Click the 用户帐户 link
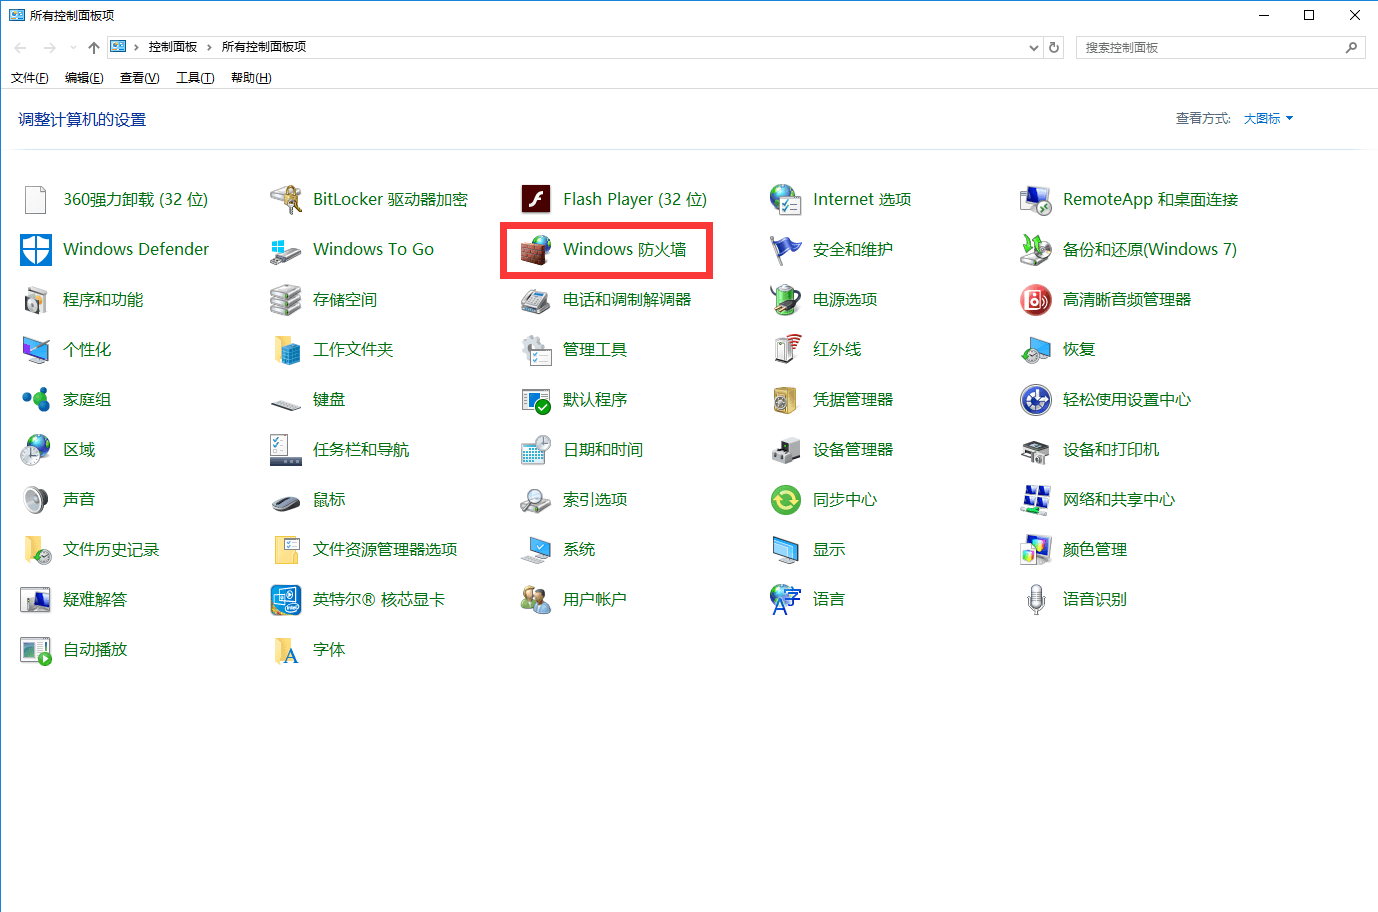This screenshot has height=912, width=1378. tap(595, 600)
